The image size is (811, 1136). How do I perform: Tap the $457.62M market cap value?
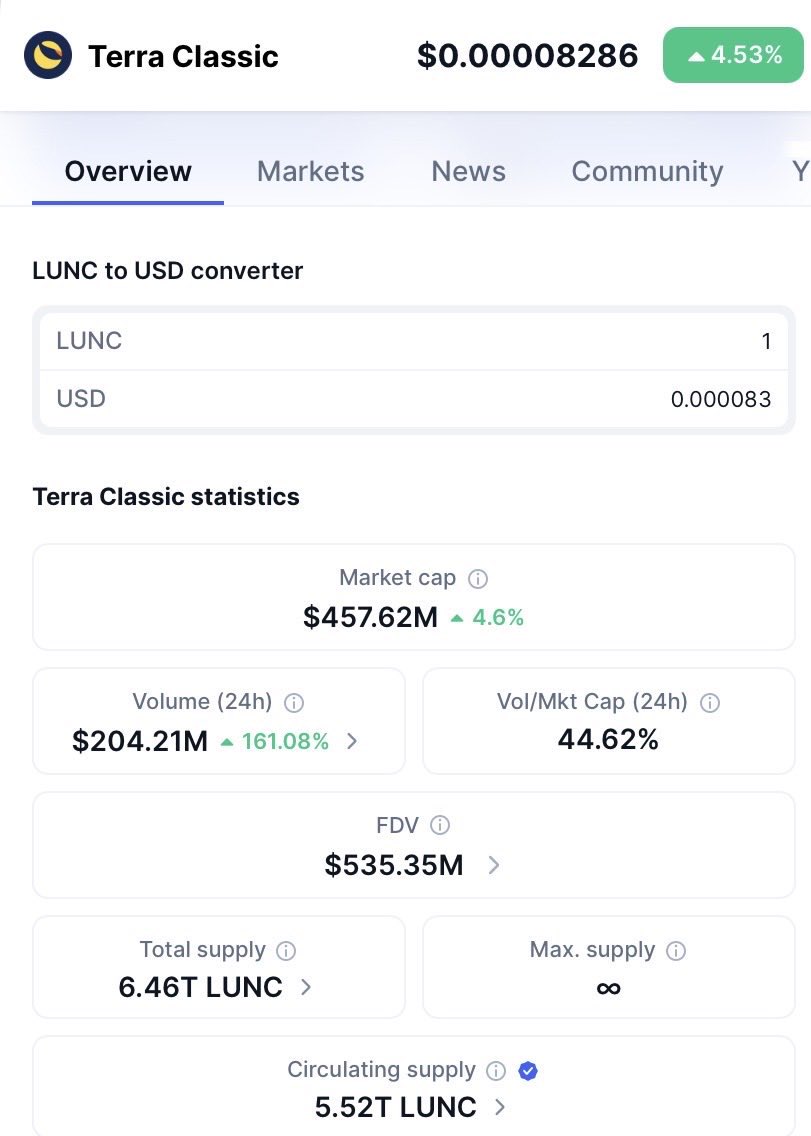pos(370,617)
